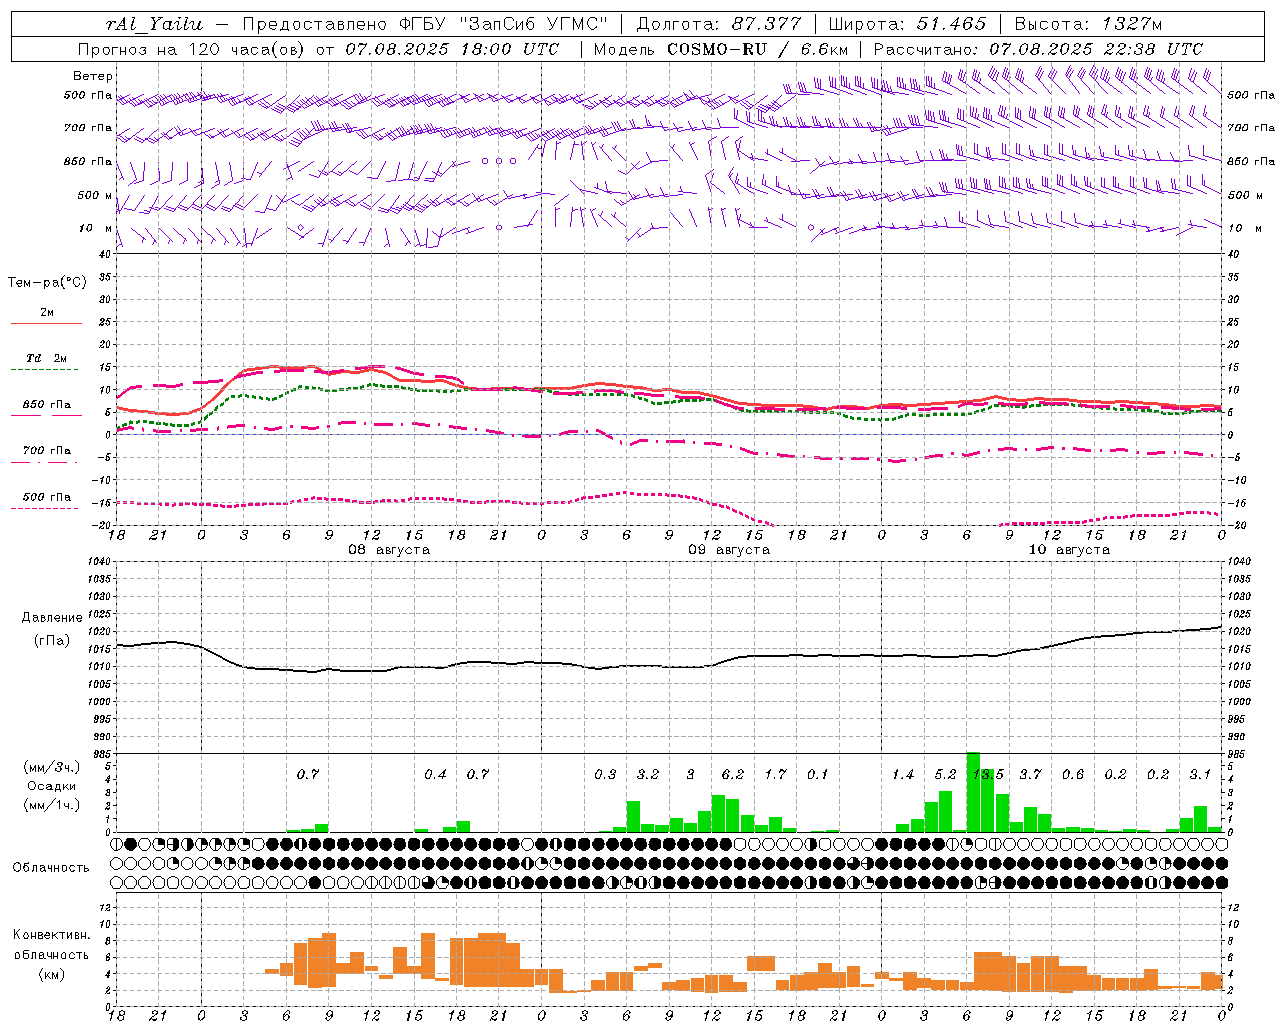Click the tallest green precipitation bar
Image resolution: width=1280 pixels, height=1024 pixels.
(973, 792)
